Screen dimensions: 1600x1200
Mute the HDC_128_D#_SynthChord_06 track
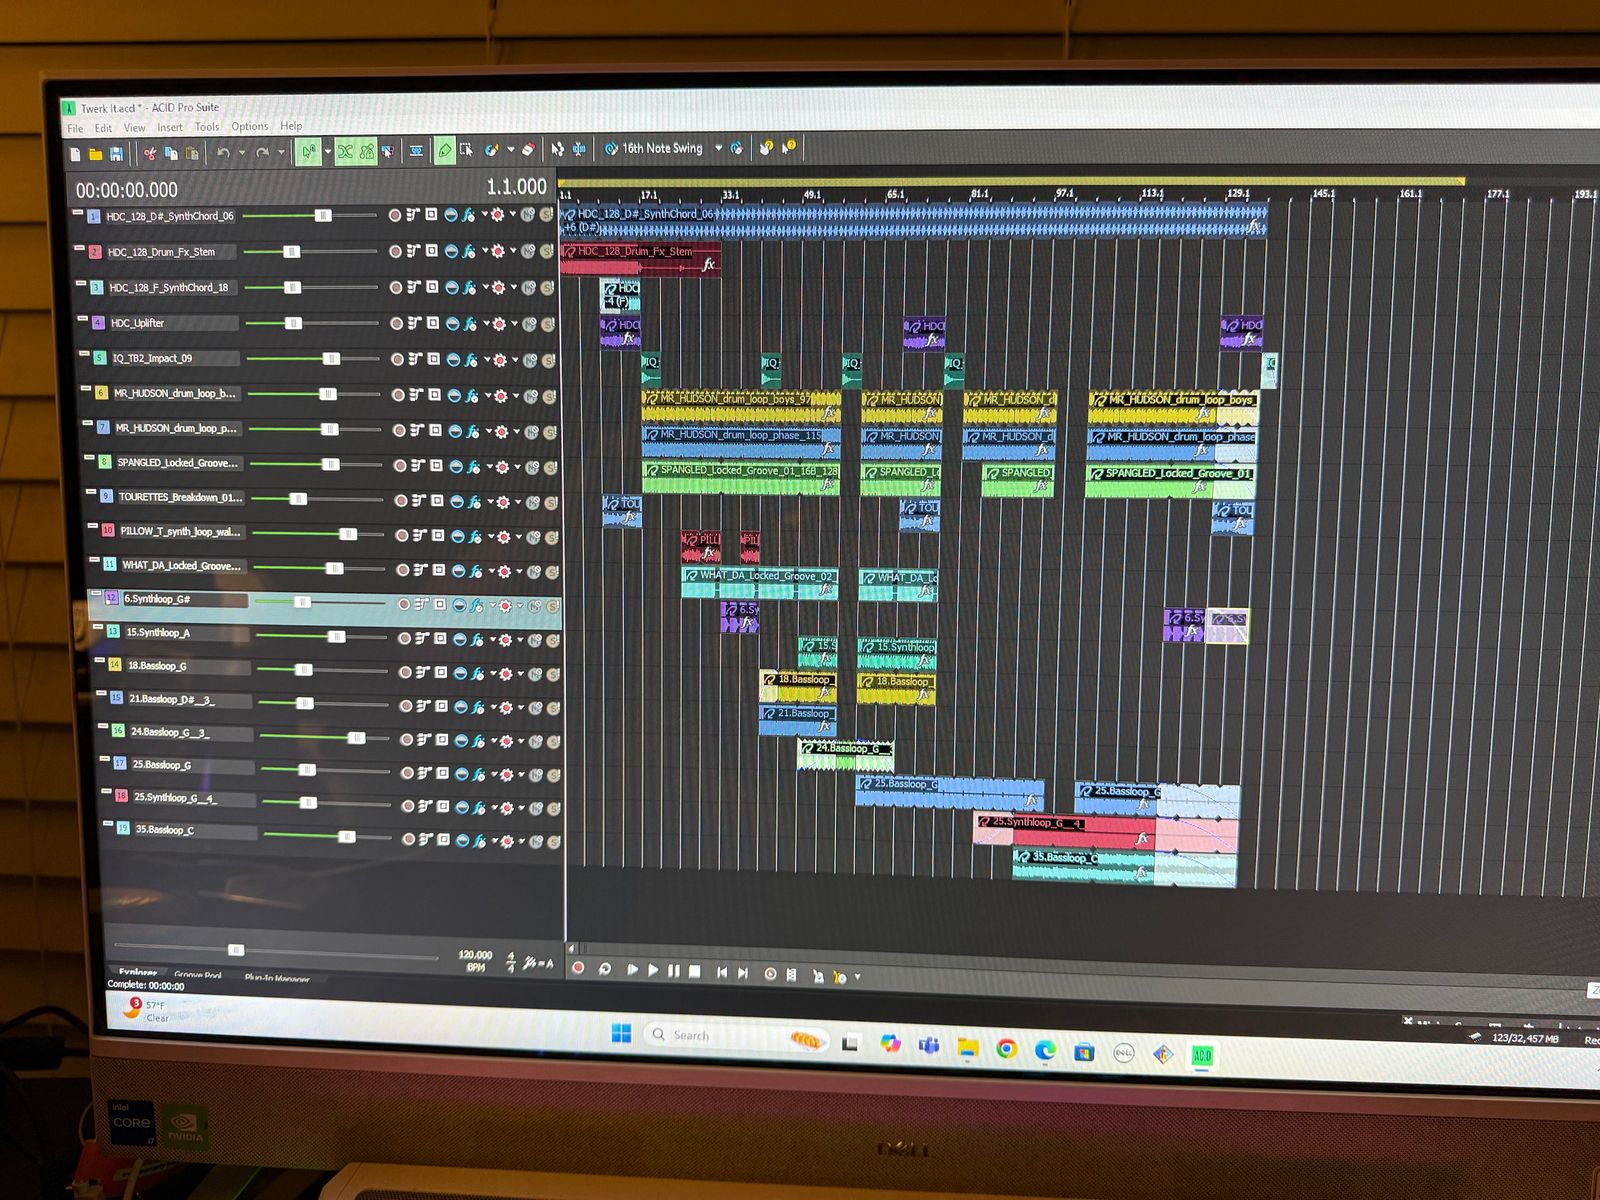point(527,215)
